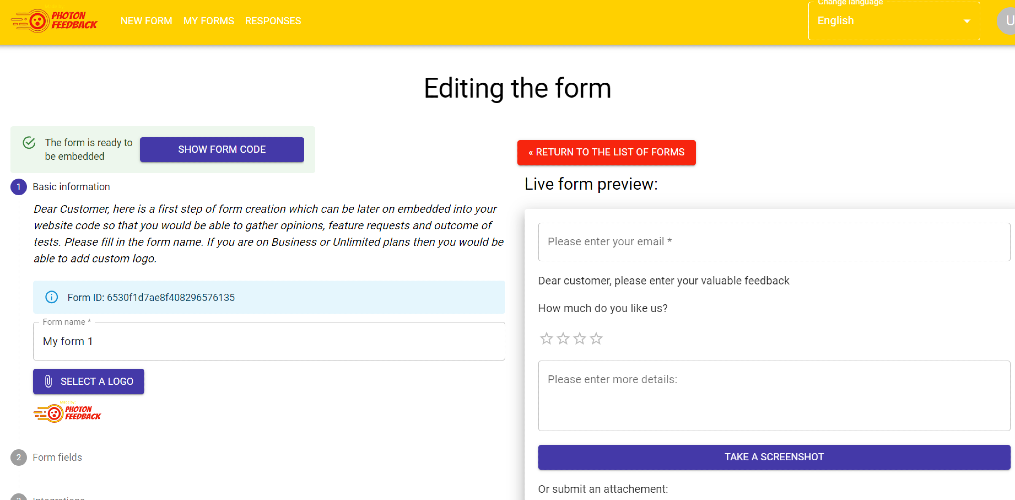Click the TAKE A SCREENSHOT button
The width and height of the screenshot is (1015, 500).
point(774,457)
